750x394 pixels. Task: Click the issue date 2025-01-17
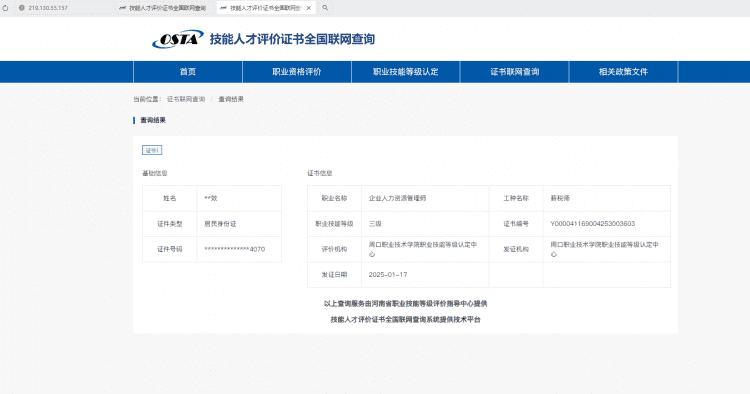pyautogui.click(x=388, y=275)
